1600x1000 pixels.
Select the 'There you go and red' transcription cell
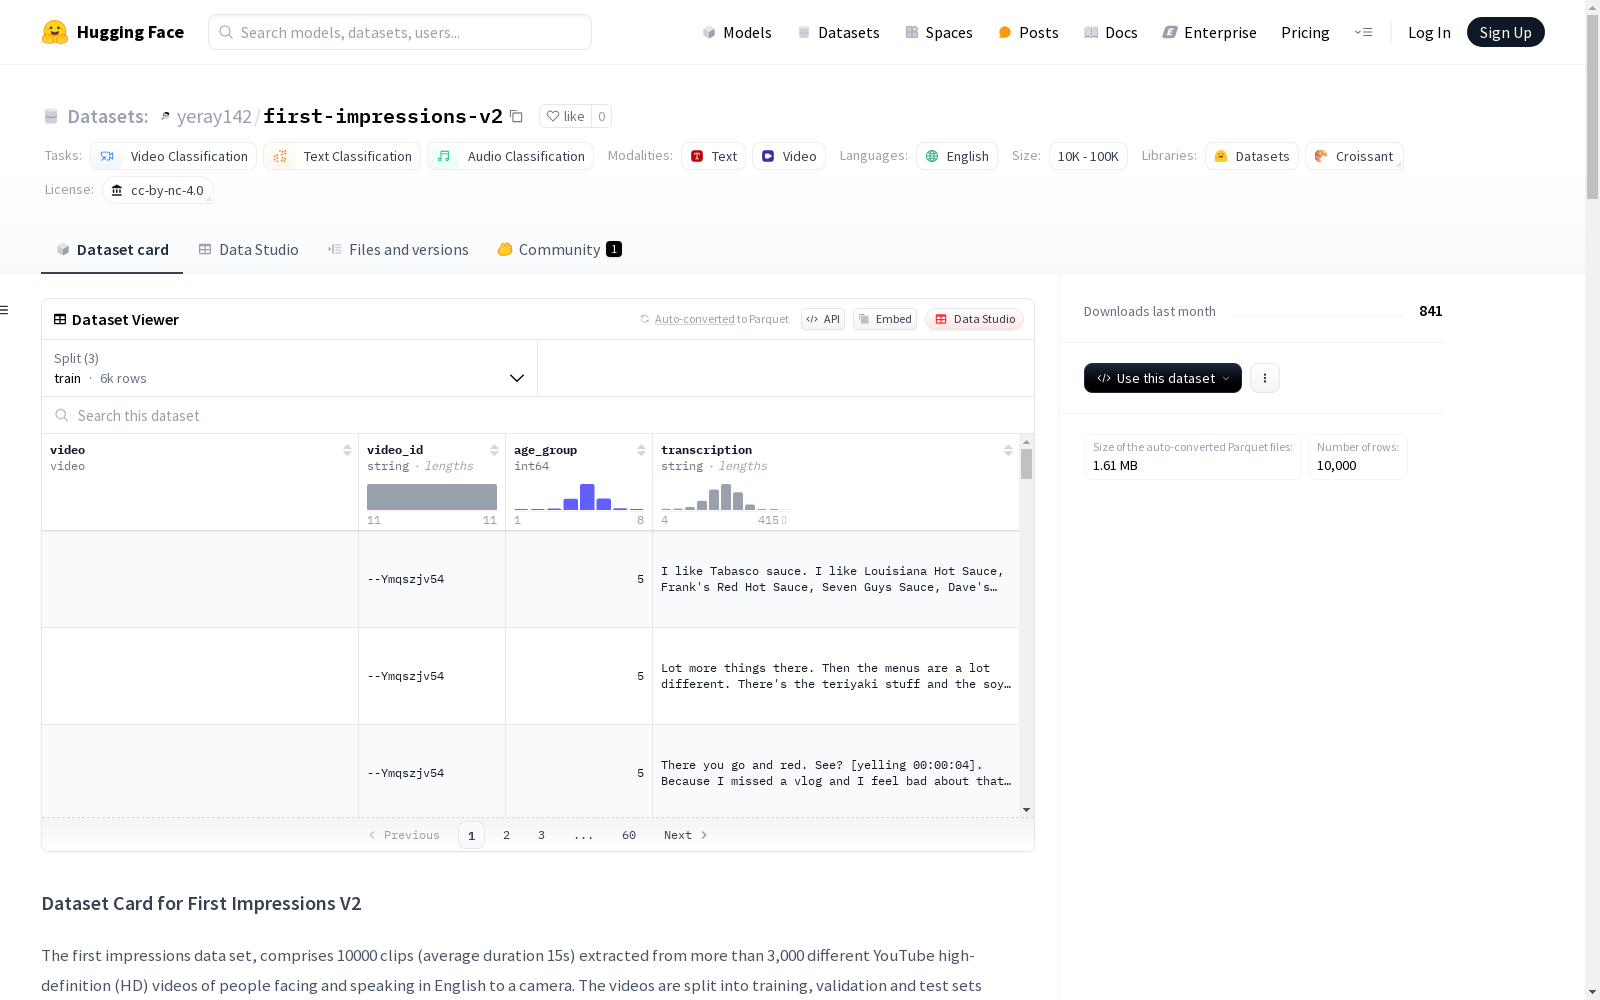point(836,773)
